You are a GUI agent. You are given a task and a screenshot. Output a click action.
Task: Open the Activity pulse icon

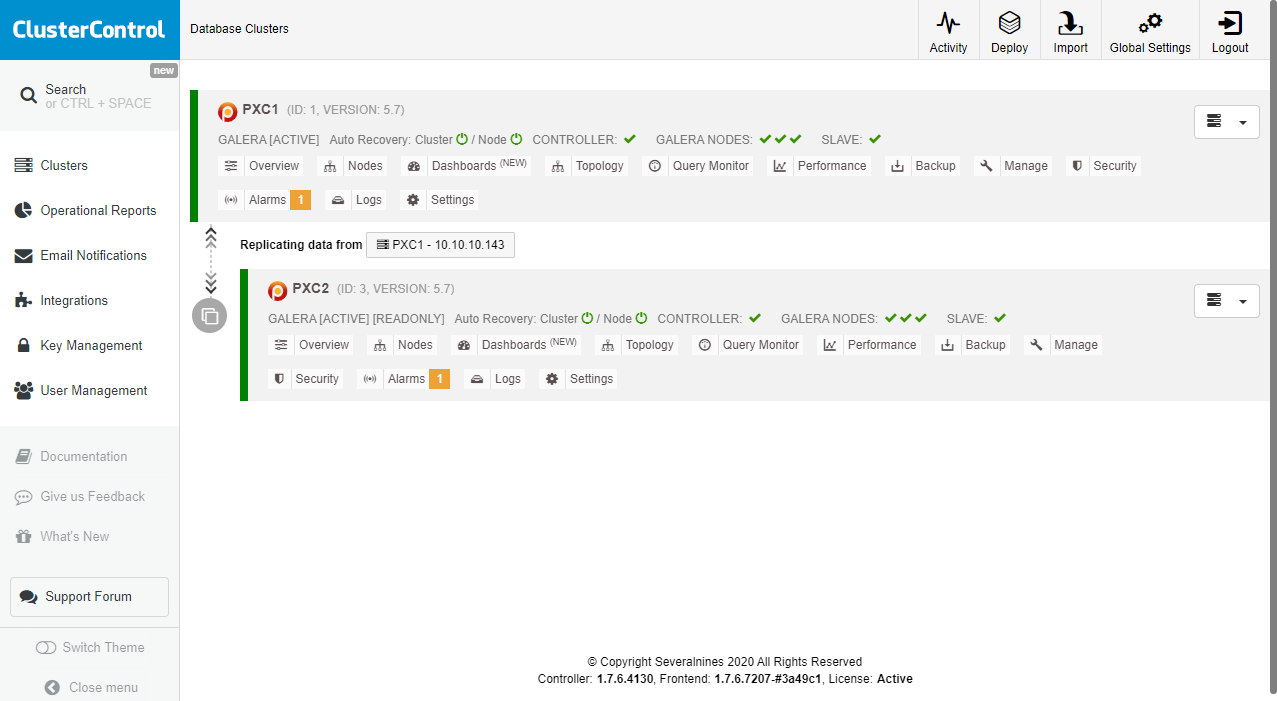click(x=948, y=23)
